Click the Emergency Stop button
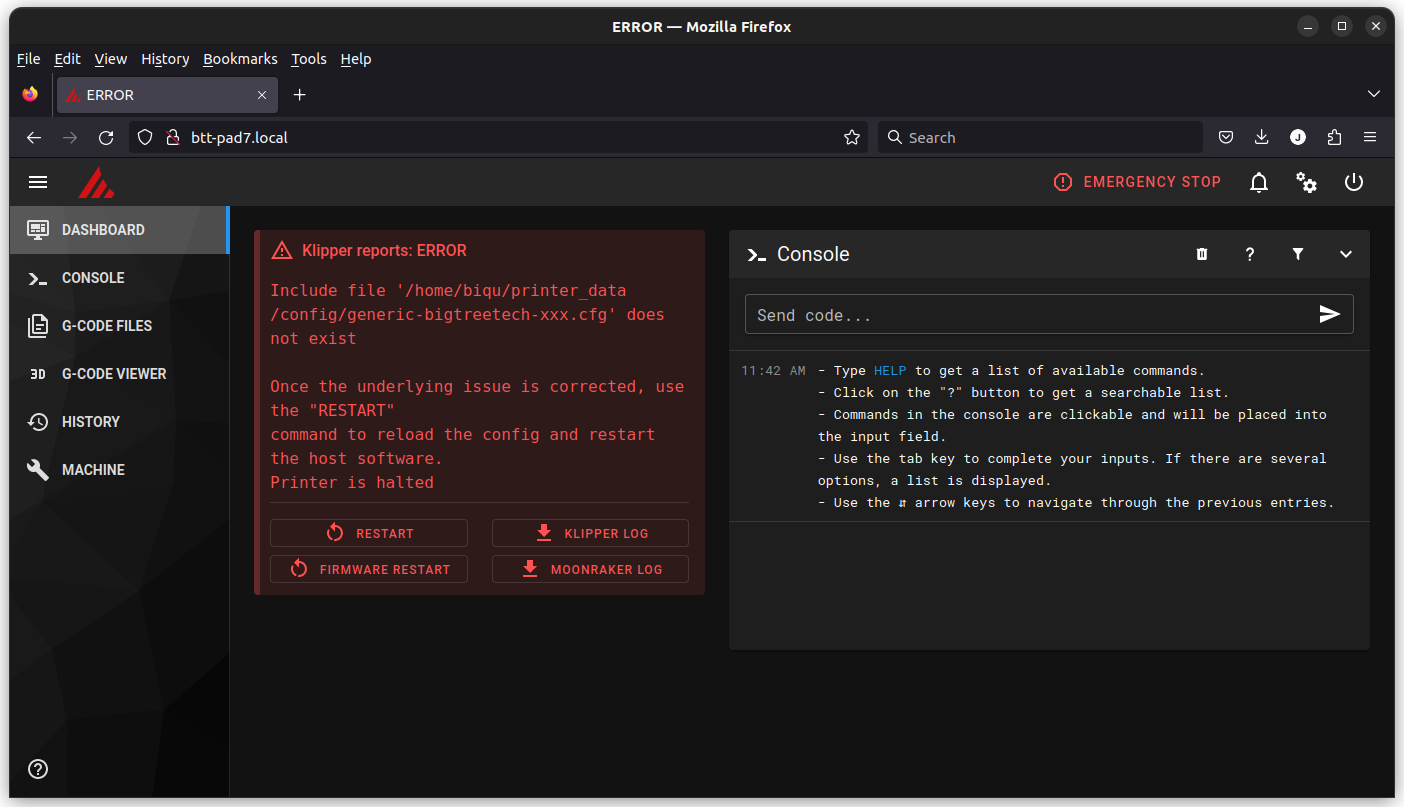This screenshot has width=1404, height=807. [x=1137, y=182]
